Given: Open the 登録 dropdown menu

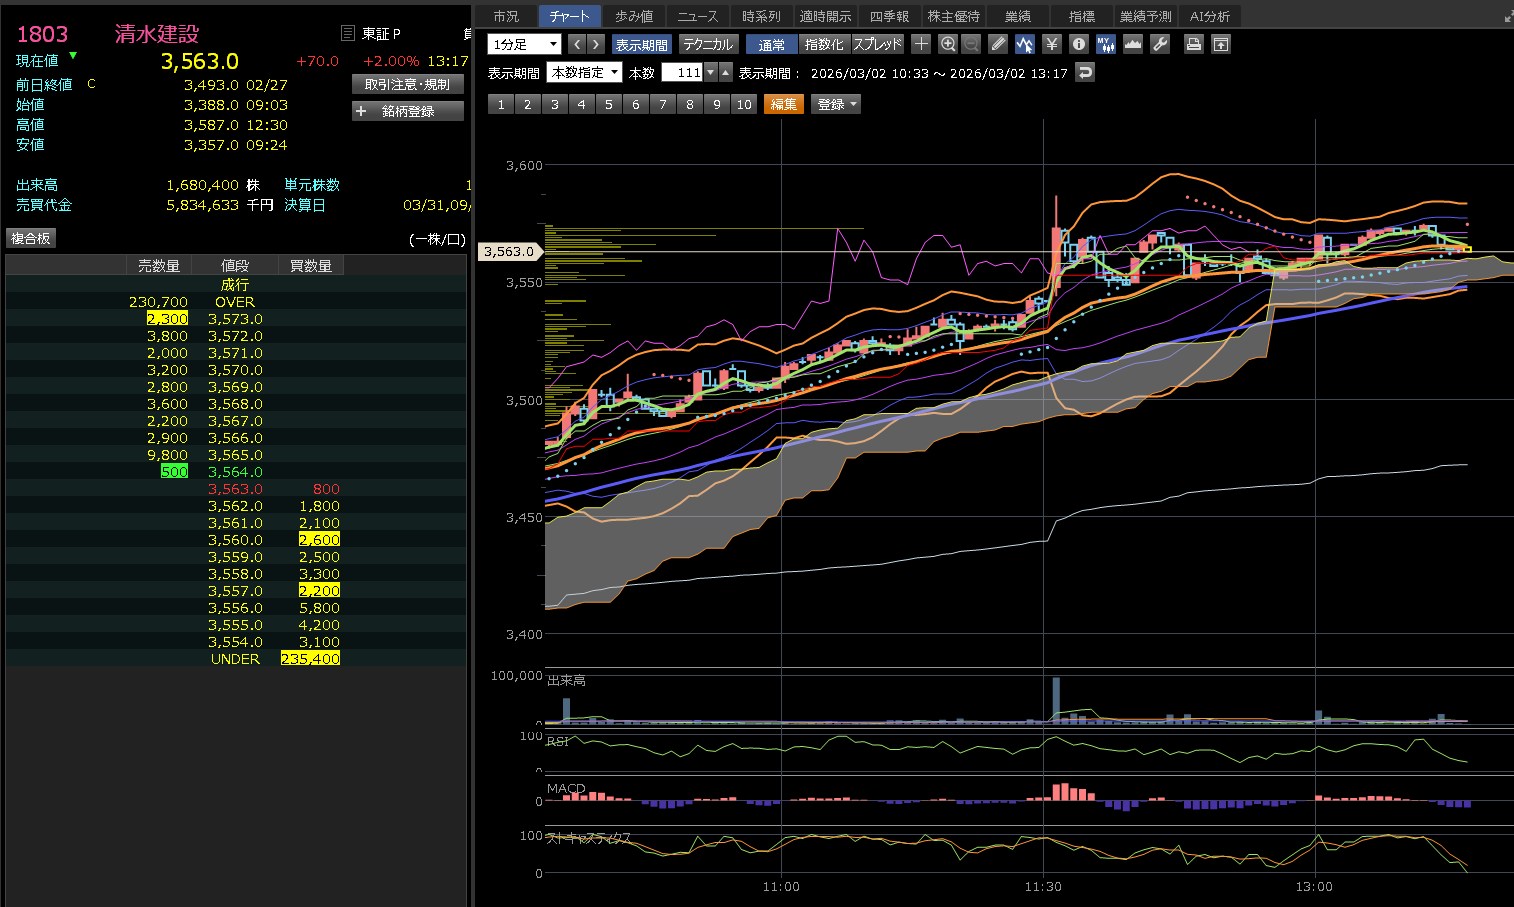Looking at the screenshot, I should (x=836, y=104).
